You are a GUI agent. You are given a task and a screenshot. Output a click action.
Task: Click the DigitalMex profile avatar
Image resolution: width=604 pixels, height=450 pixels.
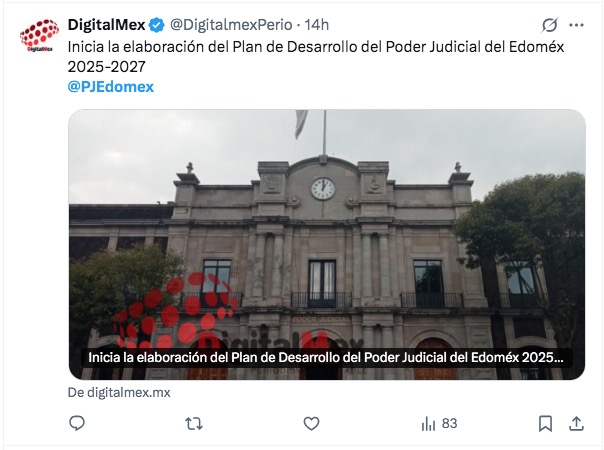point(39,35)
